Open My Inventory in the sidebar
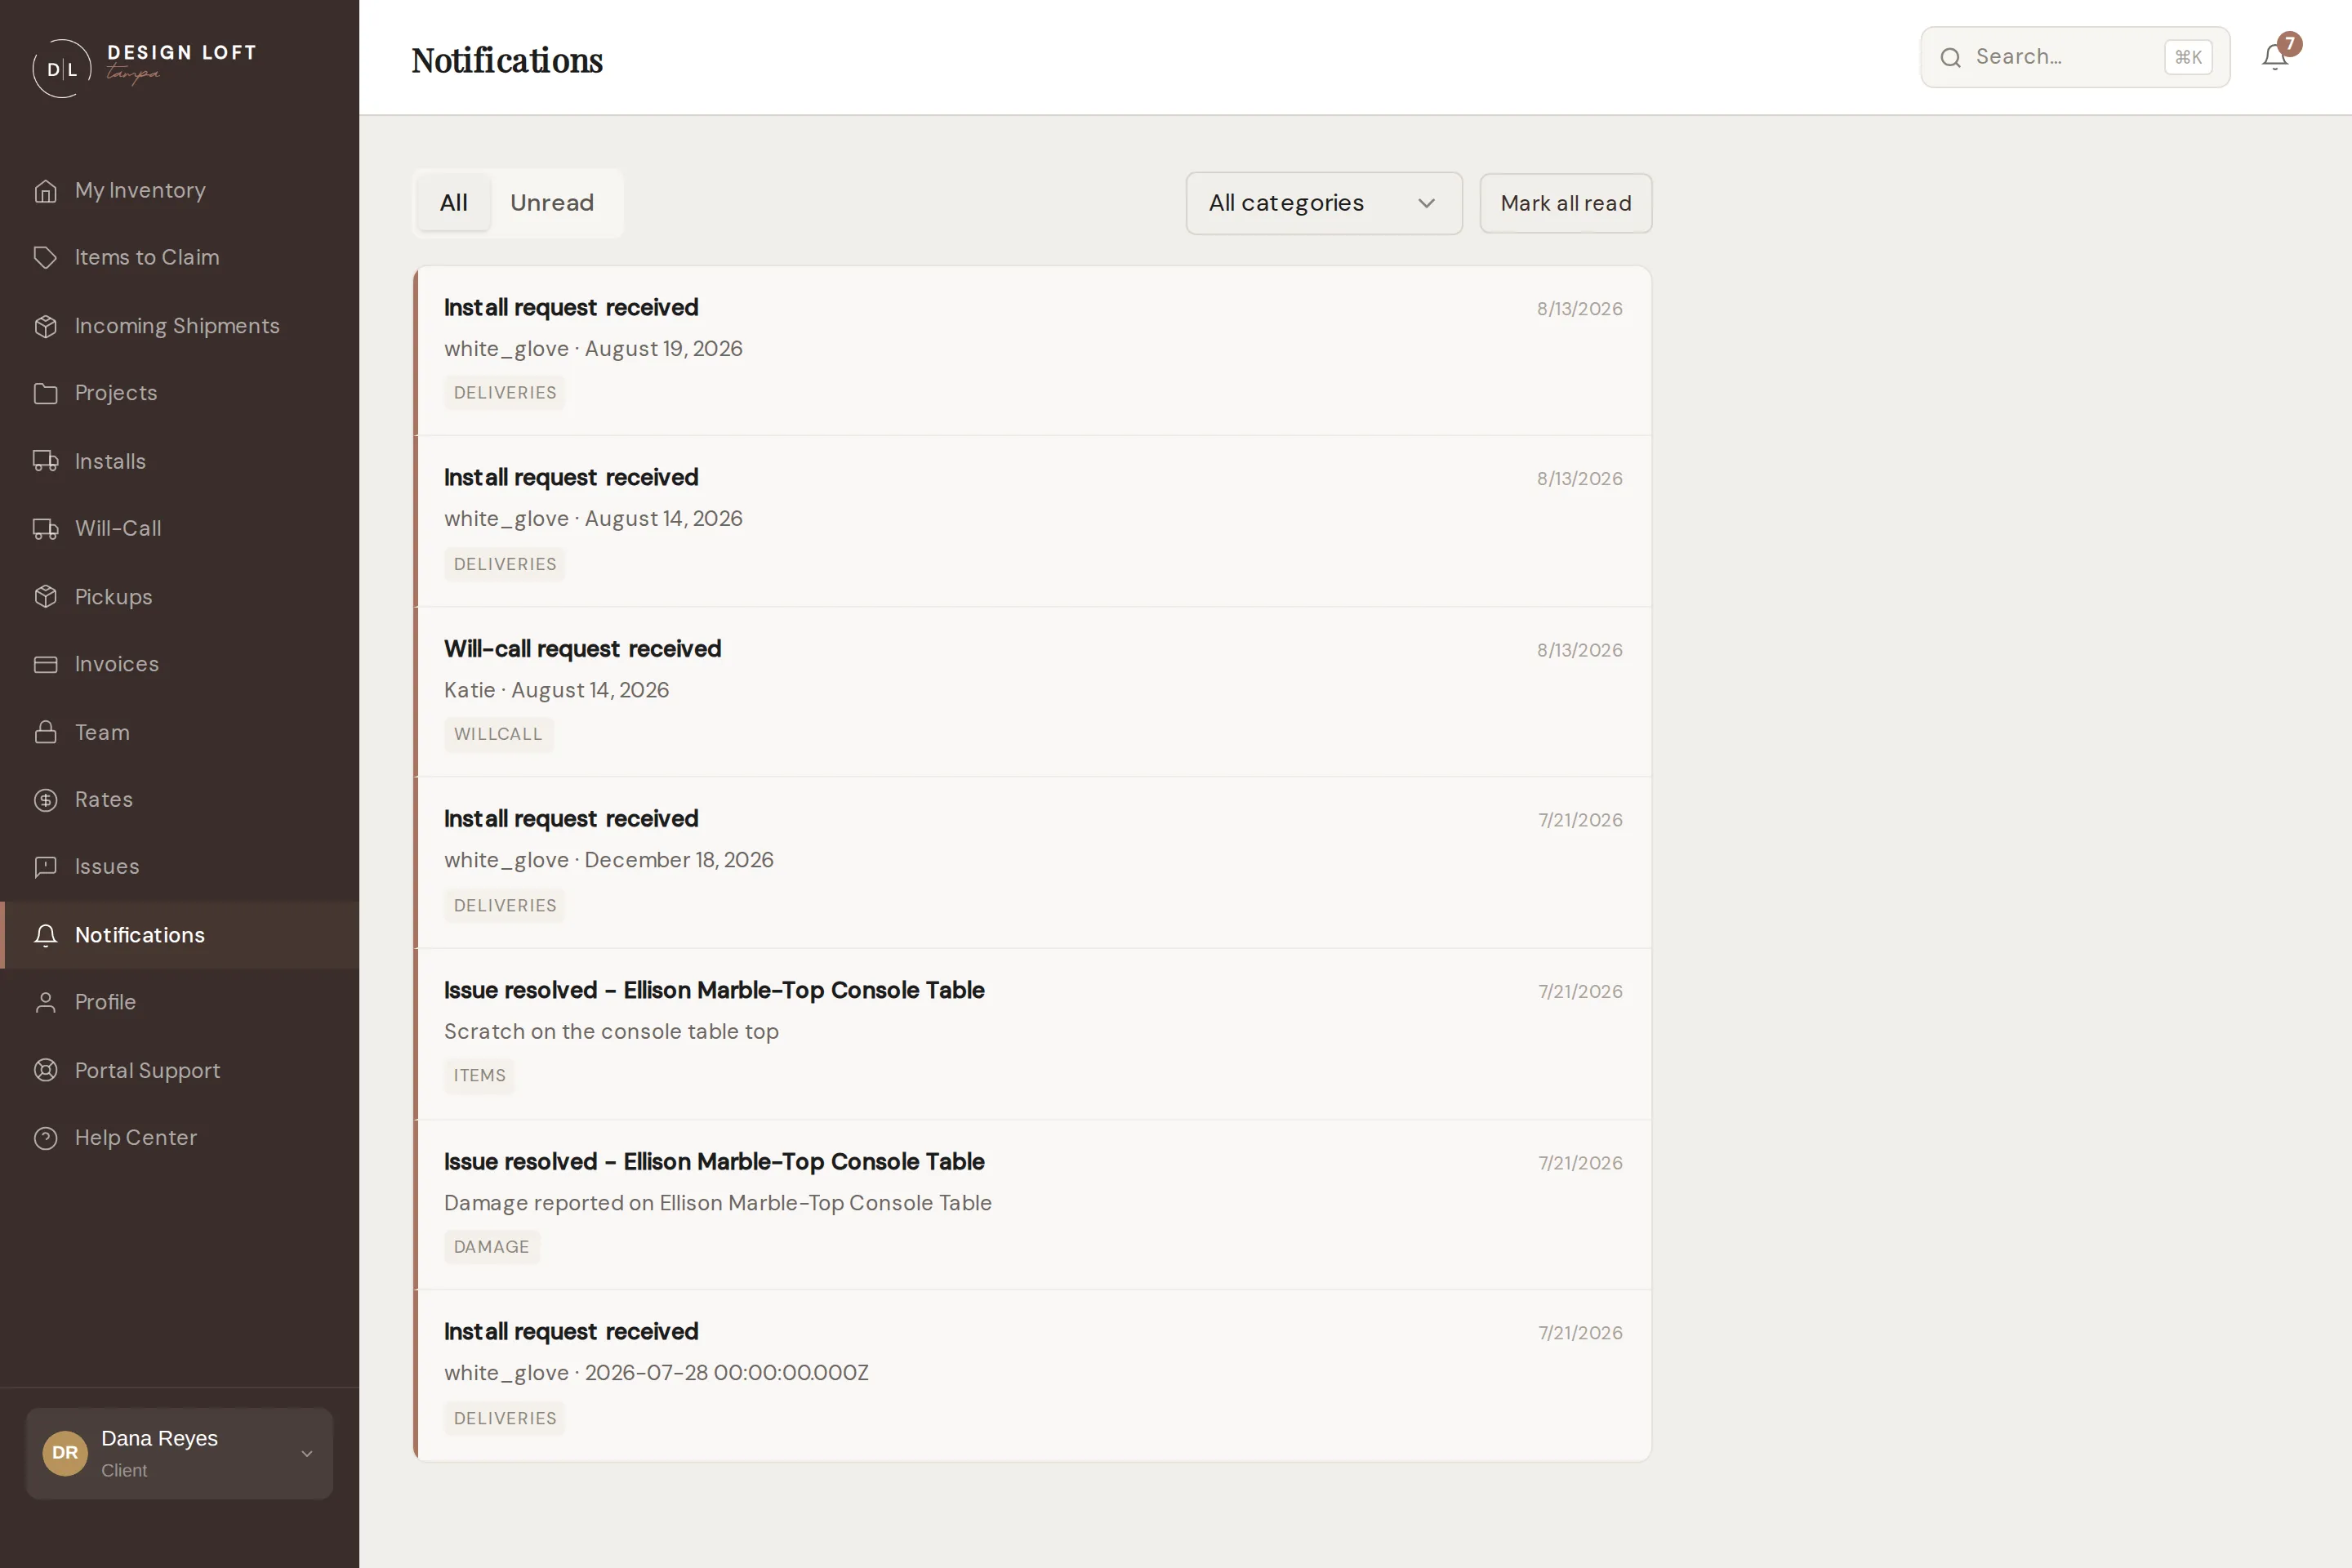The image size is (2352, 1568). [x=180, y=191]
